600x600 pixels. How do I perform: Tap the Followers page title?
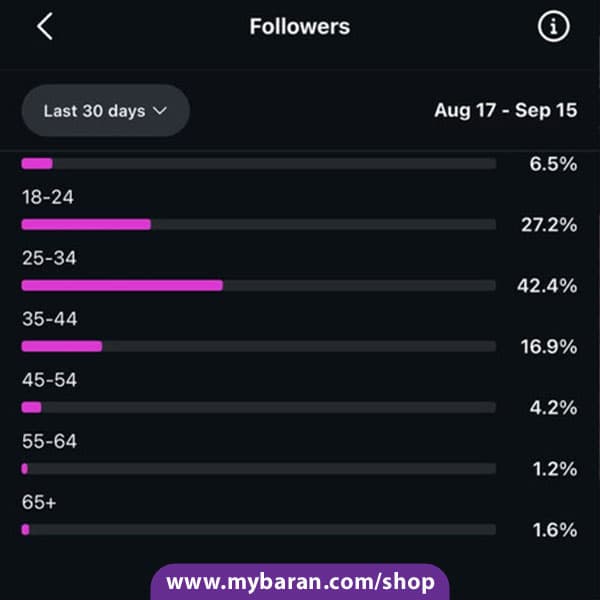tap(300, 26)
